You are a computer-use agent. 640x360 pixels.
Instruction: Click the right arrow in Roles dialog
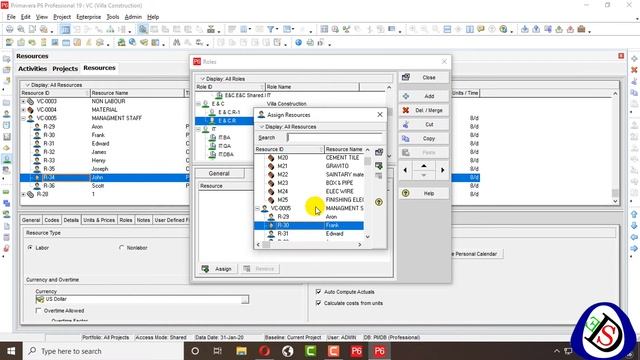pyautogui.click(x=442, y=170)
